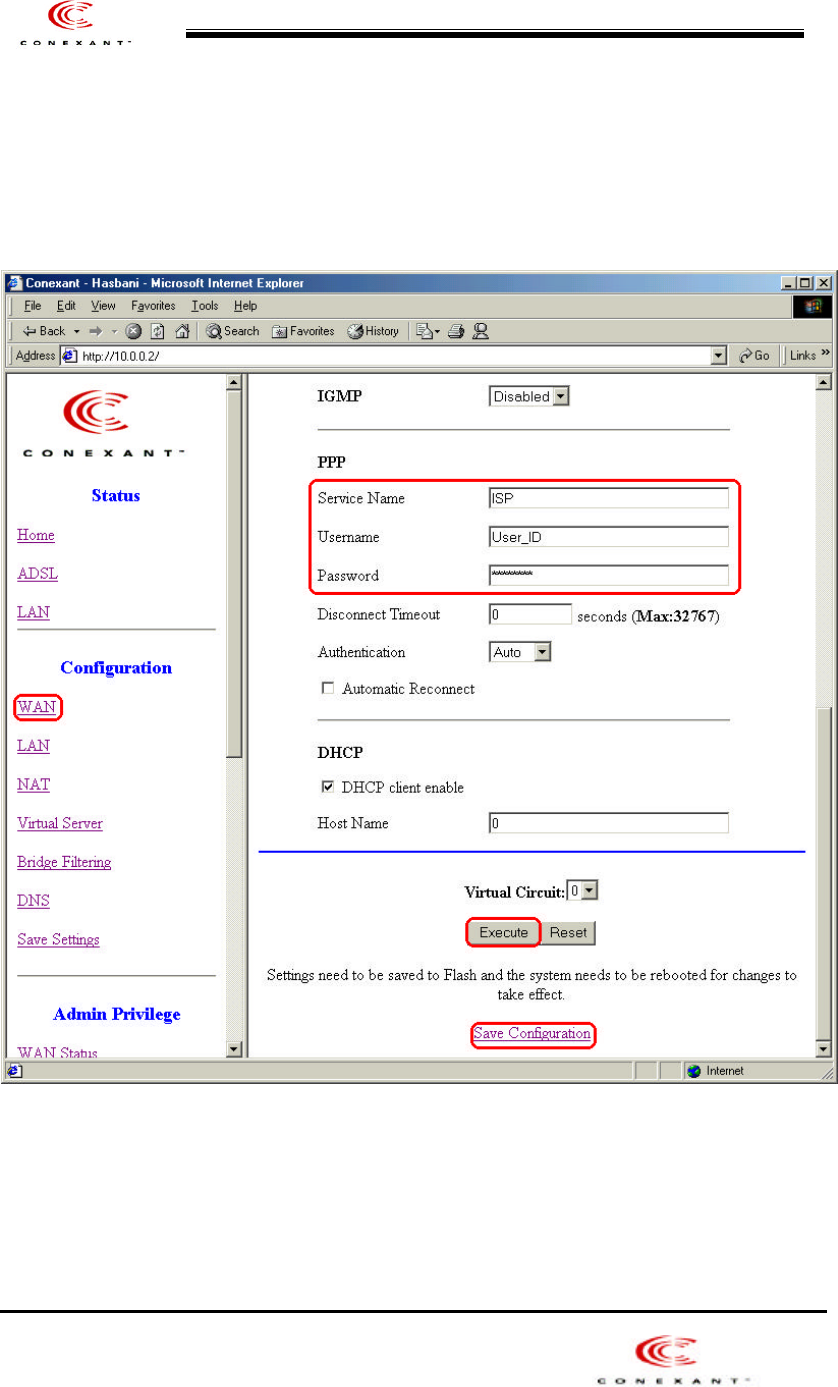Click the Disconnect Timeout field
The height and width of the screenshot is (1387, 838).
point(530,613)
